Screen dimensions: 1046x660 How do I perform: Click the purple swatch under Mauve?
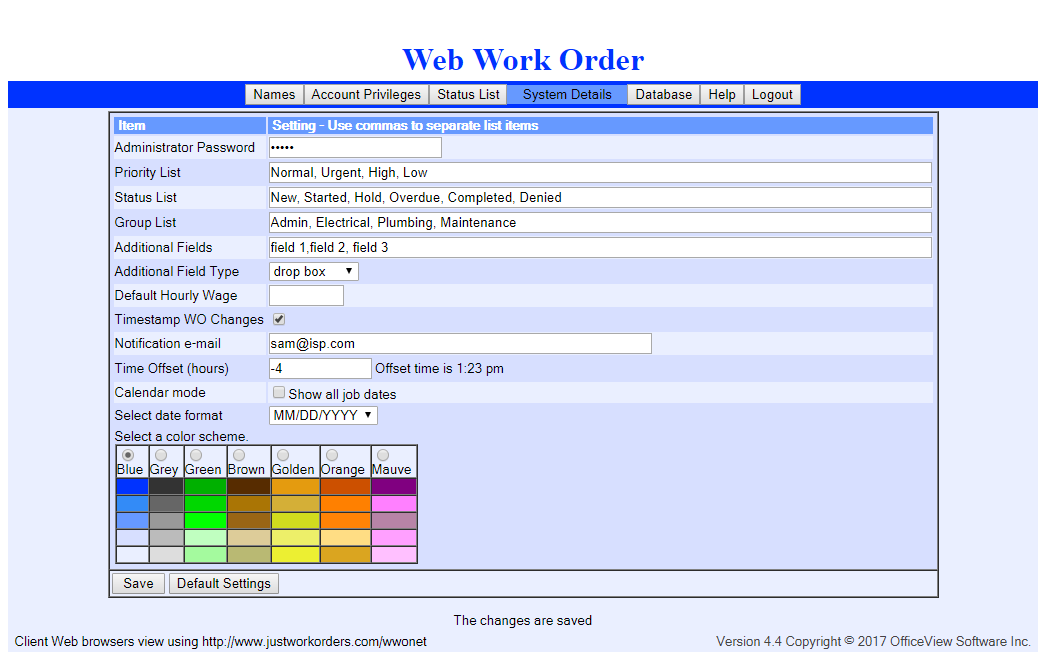pos(393,486)
